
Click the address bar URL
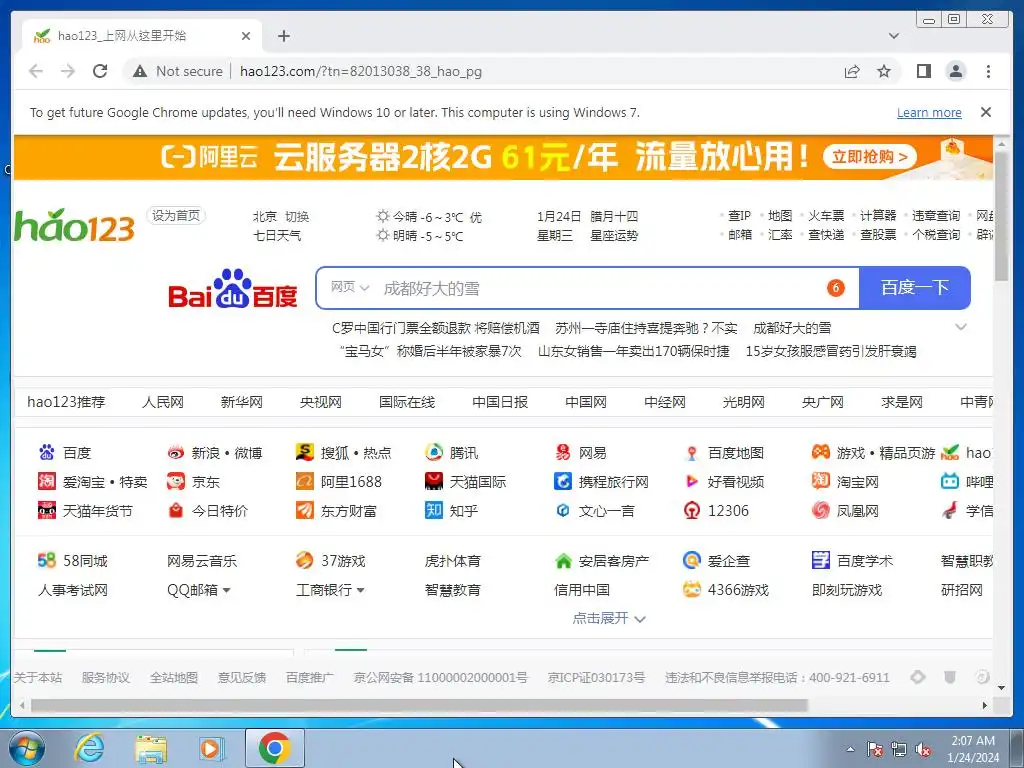point(360,71)
